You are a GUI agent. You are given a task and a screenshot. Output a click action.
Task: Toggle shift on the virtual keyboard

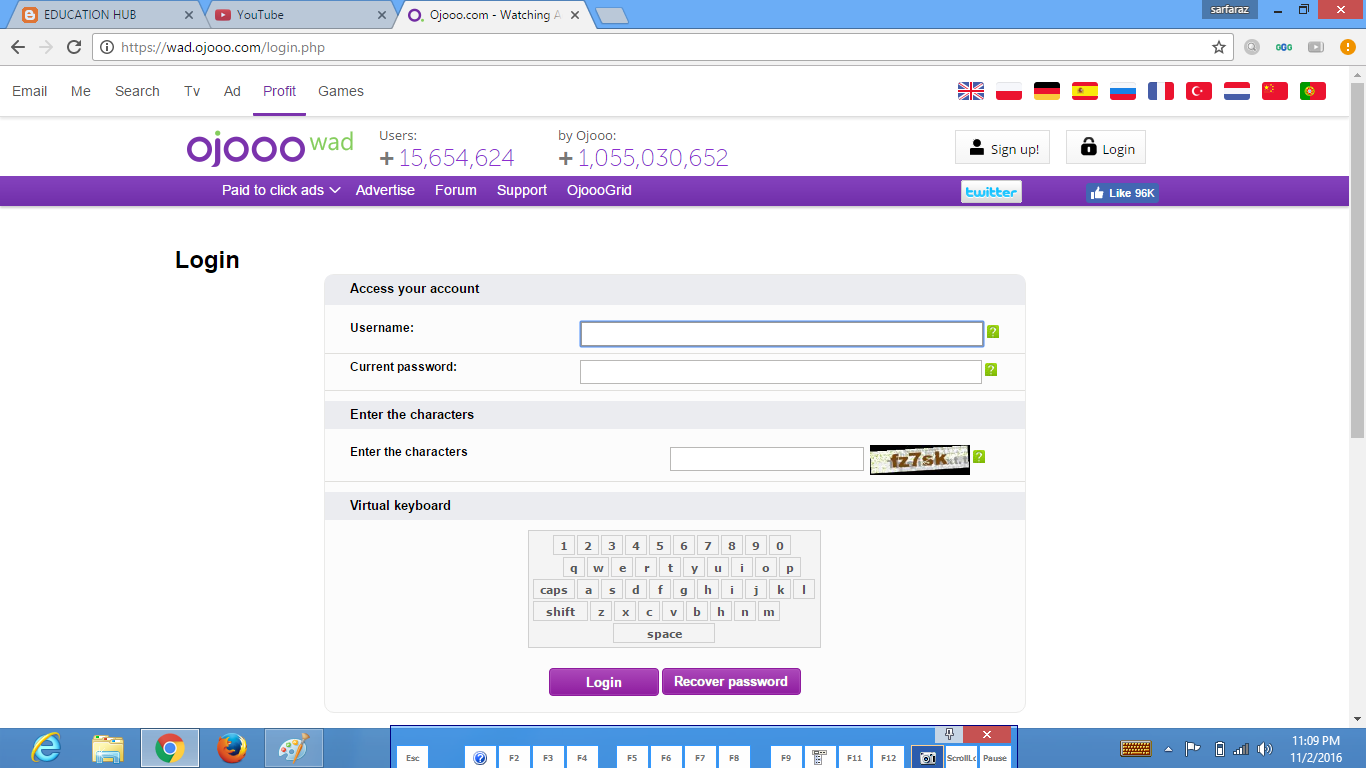(561, 612)
